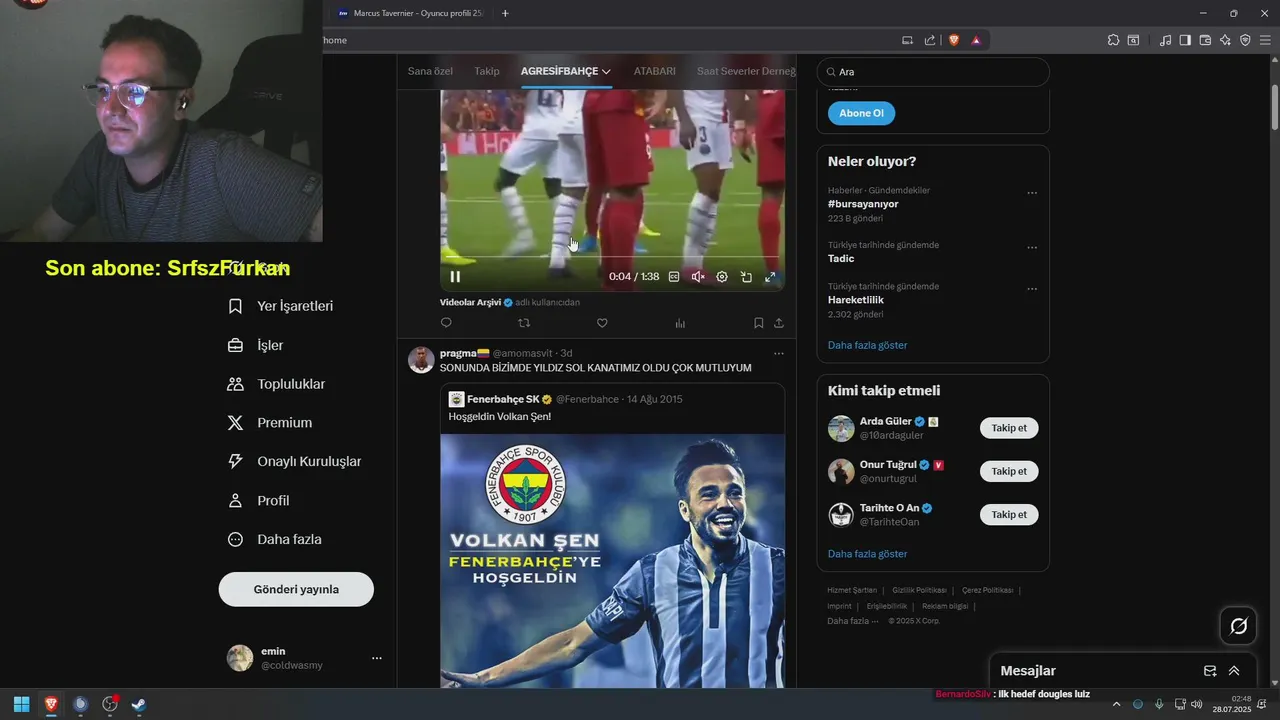Open Gizlilik Politikası footer link

click(920, 590)
